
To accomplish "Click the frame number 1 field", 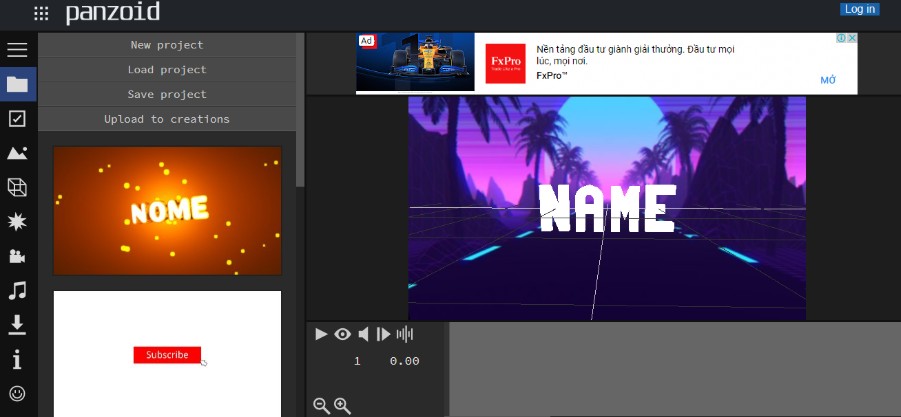I will click(x=357, y=361).
